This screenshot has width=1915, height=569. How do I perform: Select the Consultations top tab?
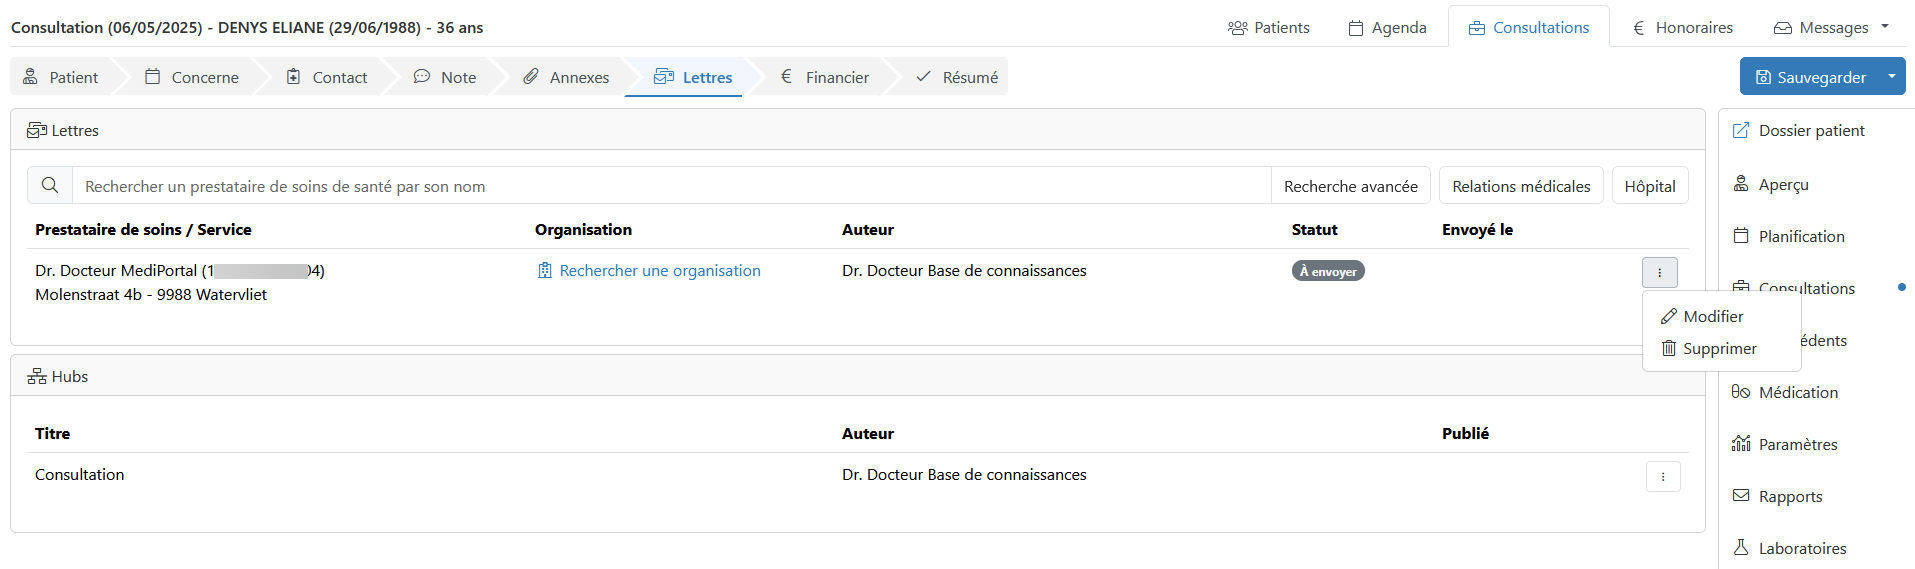pos(1528,27)
